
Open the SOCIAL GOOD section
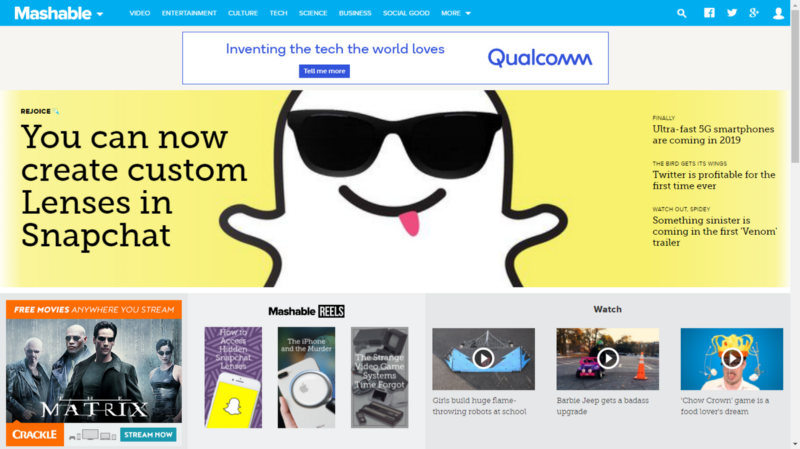coord(406,13)
